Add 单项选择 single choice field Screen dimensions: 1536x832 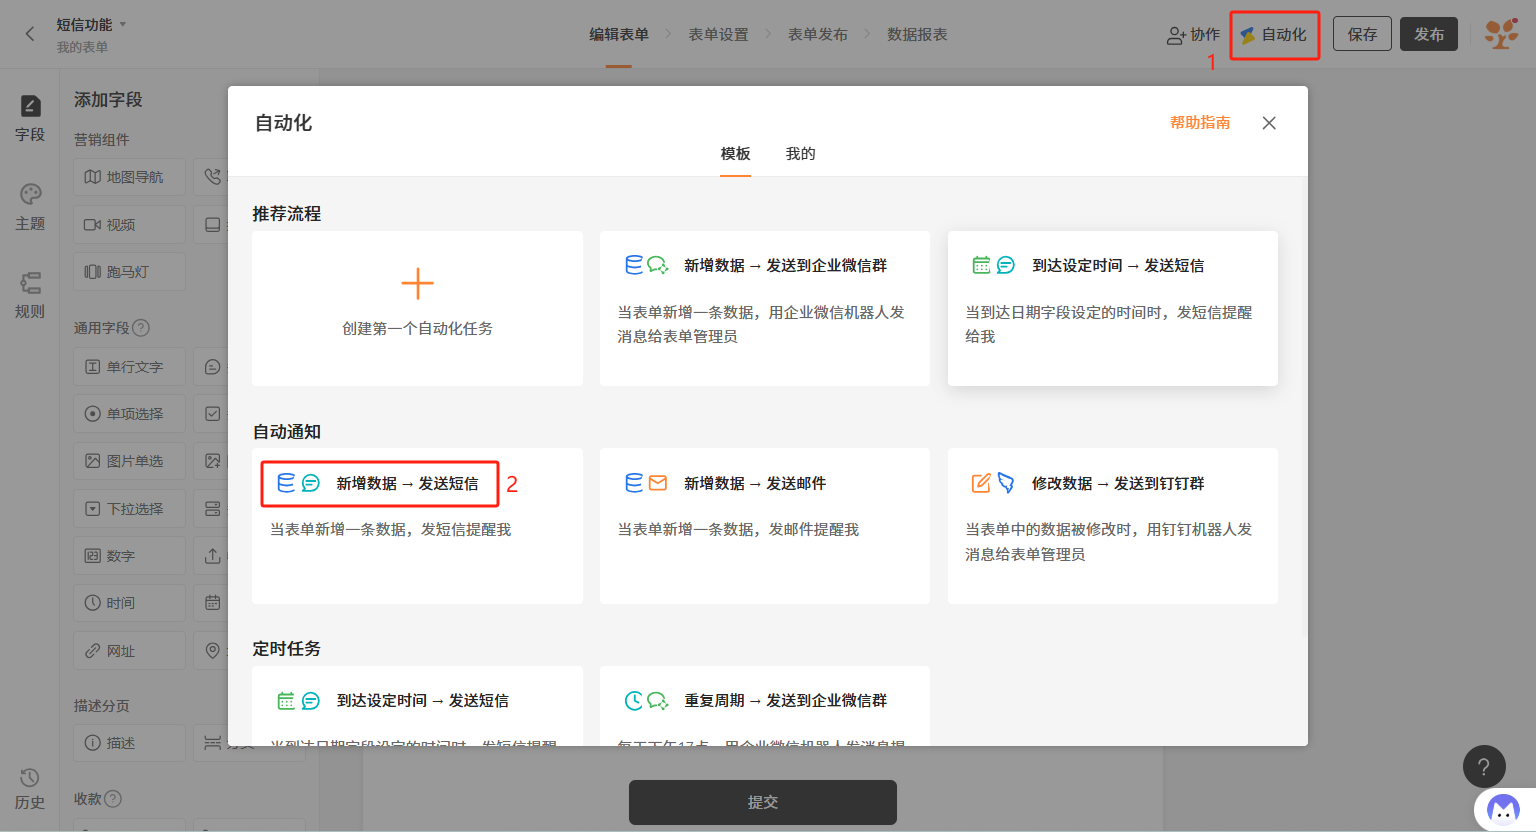[x=130, y=414]
